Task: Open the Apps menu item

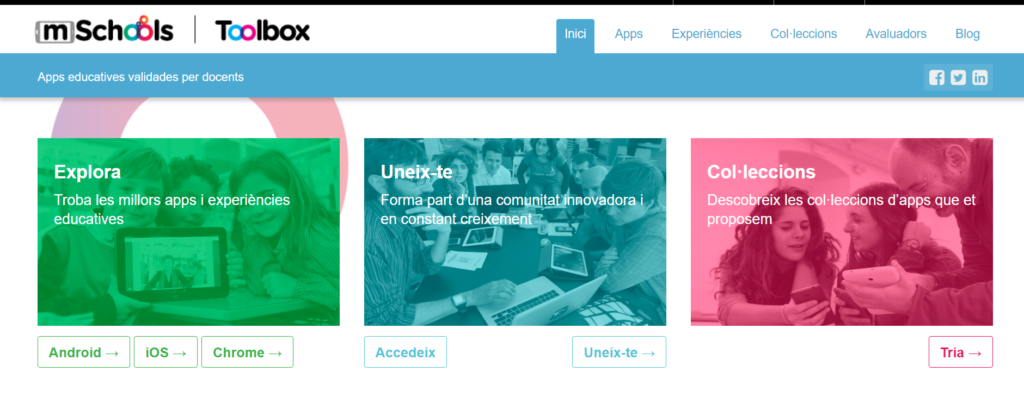Action: pos(629,34)
